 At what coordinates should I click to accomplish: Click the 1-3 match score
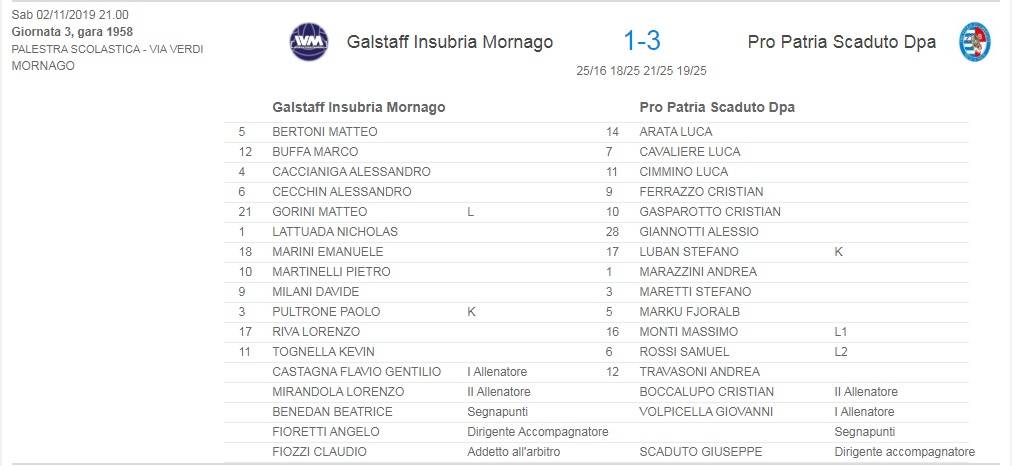pyautogui.click(x=642, y=41)
